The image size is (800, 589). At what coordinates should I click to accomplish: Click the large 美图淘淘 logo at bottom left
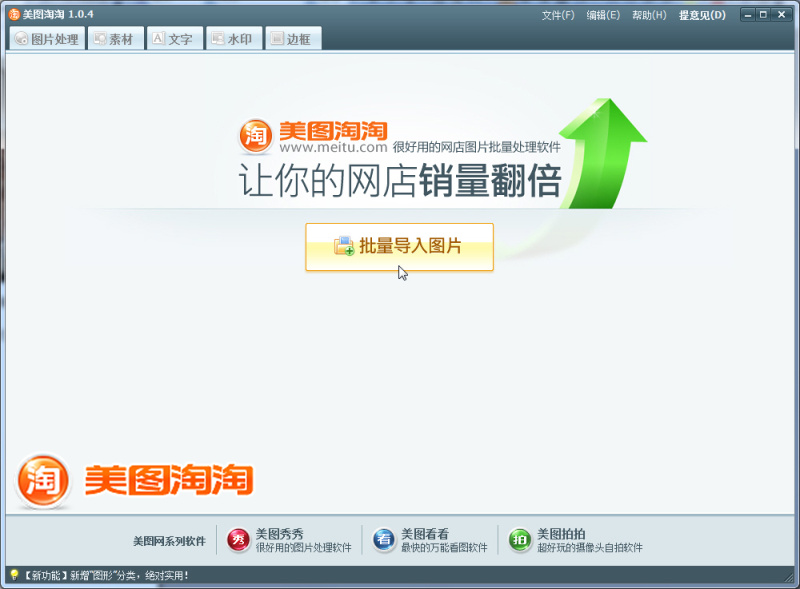click(x=135, y=480)
